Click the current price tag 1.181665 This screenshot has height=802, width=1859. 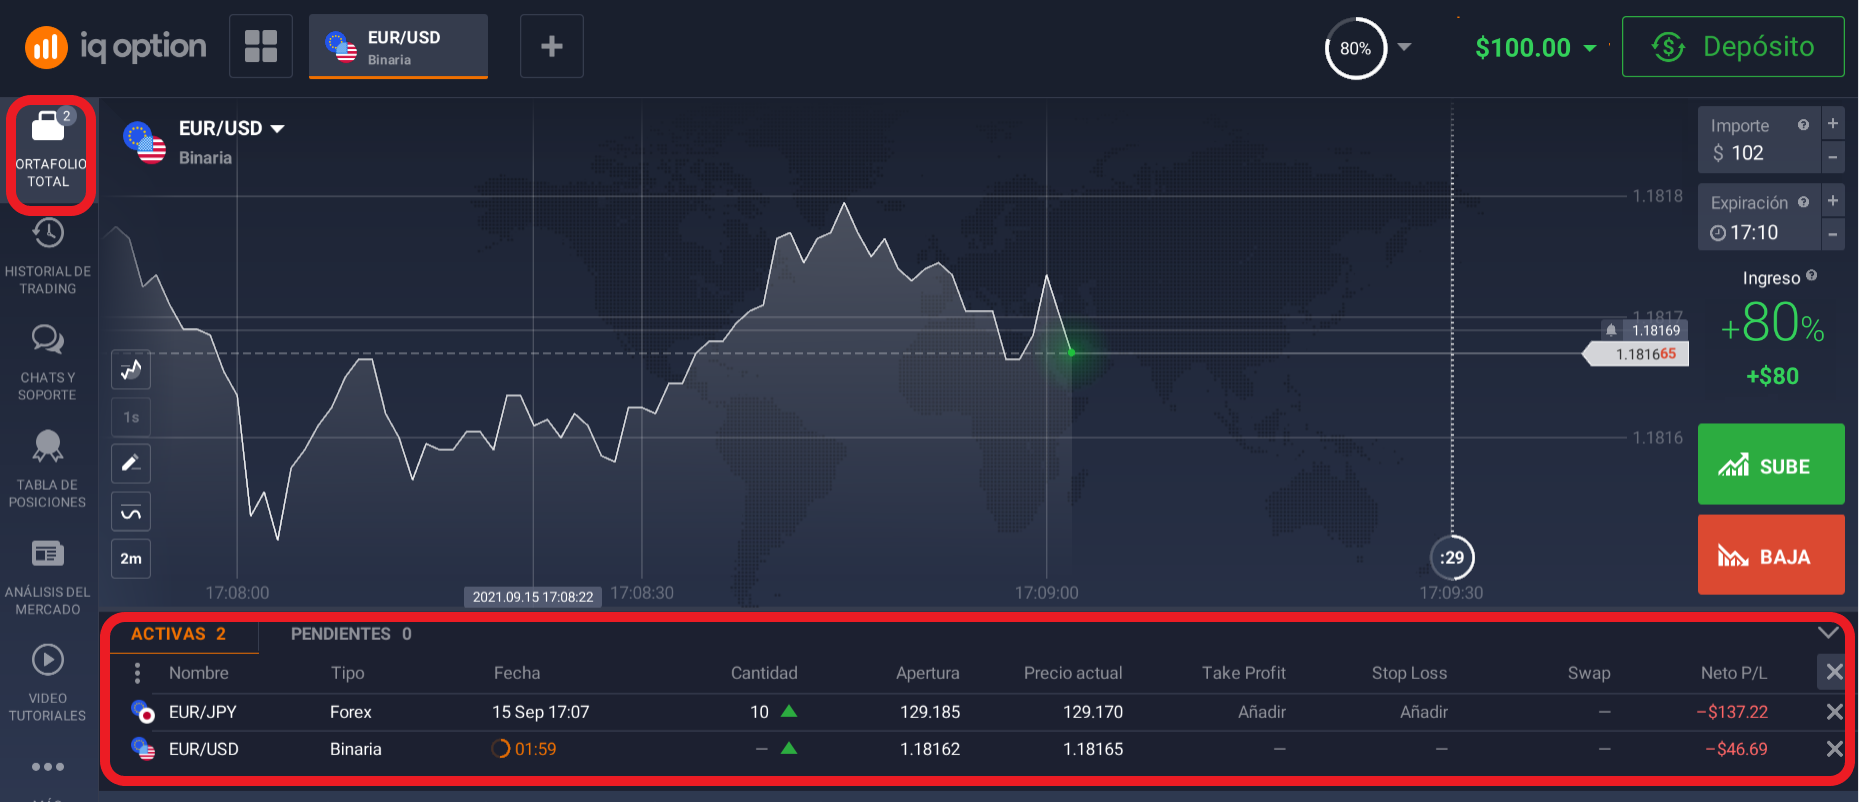(x=1636, y=354)
